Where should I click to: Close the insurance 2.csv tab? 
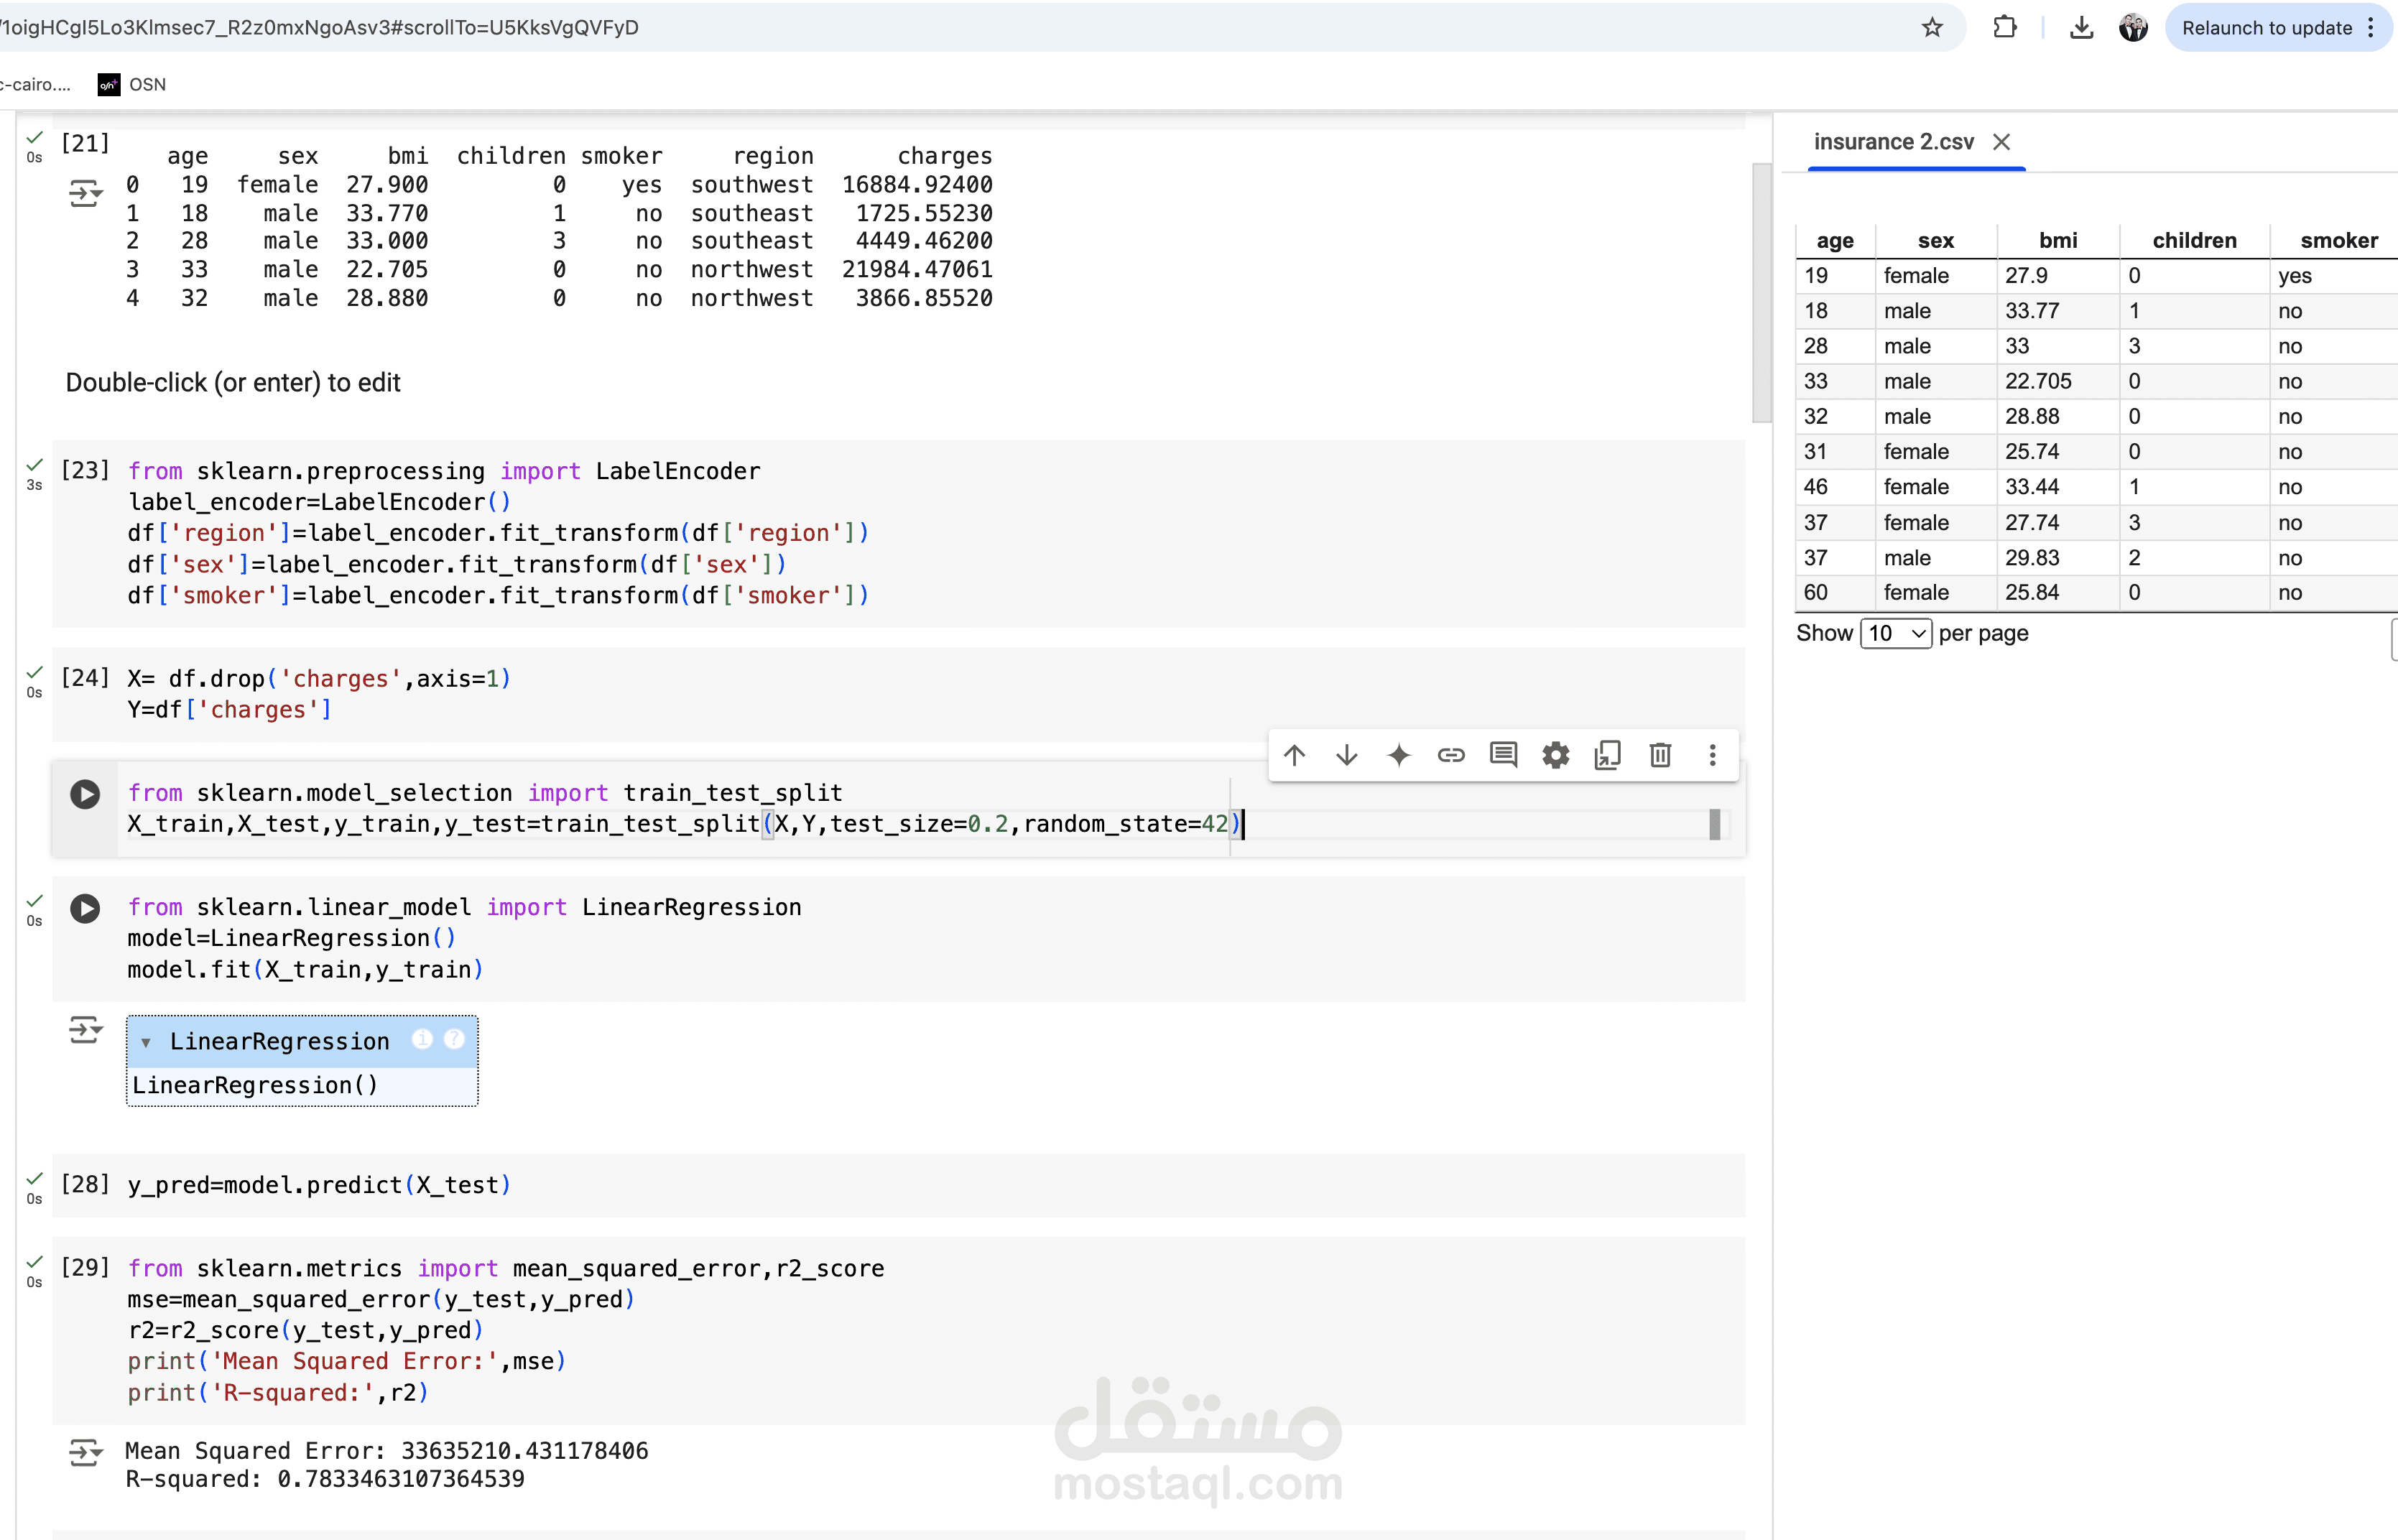(x=2001, y=142)
